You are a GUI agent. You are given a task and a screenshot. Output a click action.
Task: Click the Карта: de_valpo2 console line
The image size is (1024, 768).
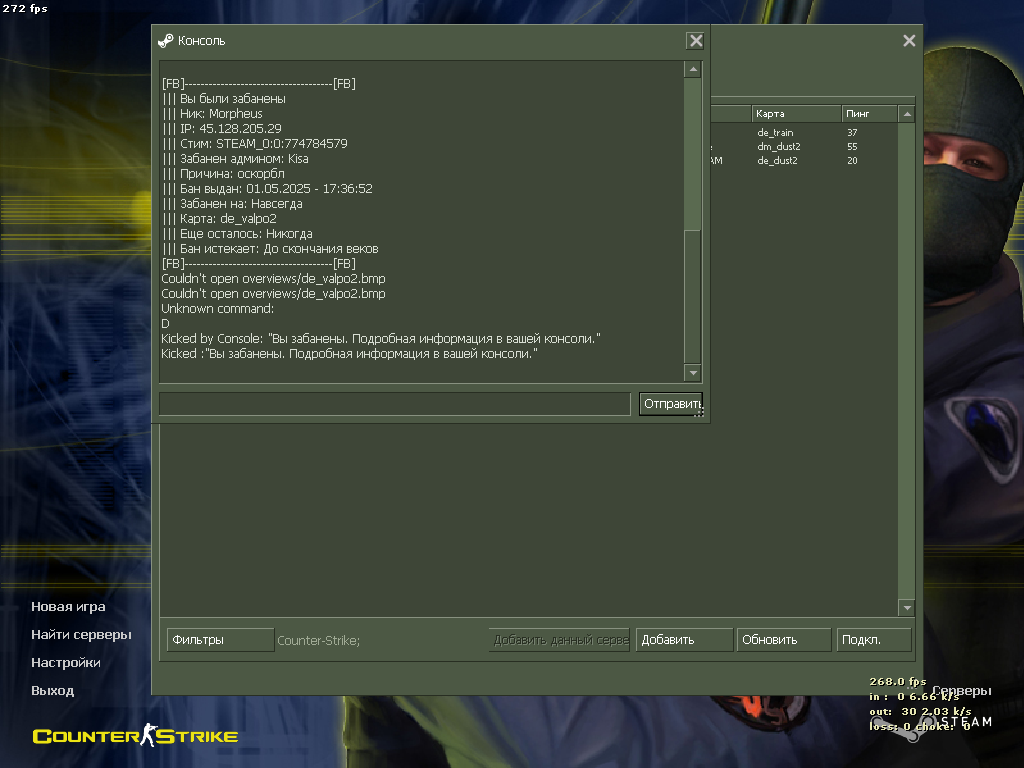[219, 219]
